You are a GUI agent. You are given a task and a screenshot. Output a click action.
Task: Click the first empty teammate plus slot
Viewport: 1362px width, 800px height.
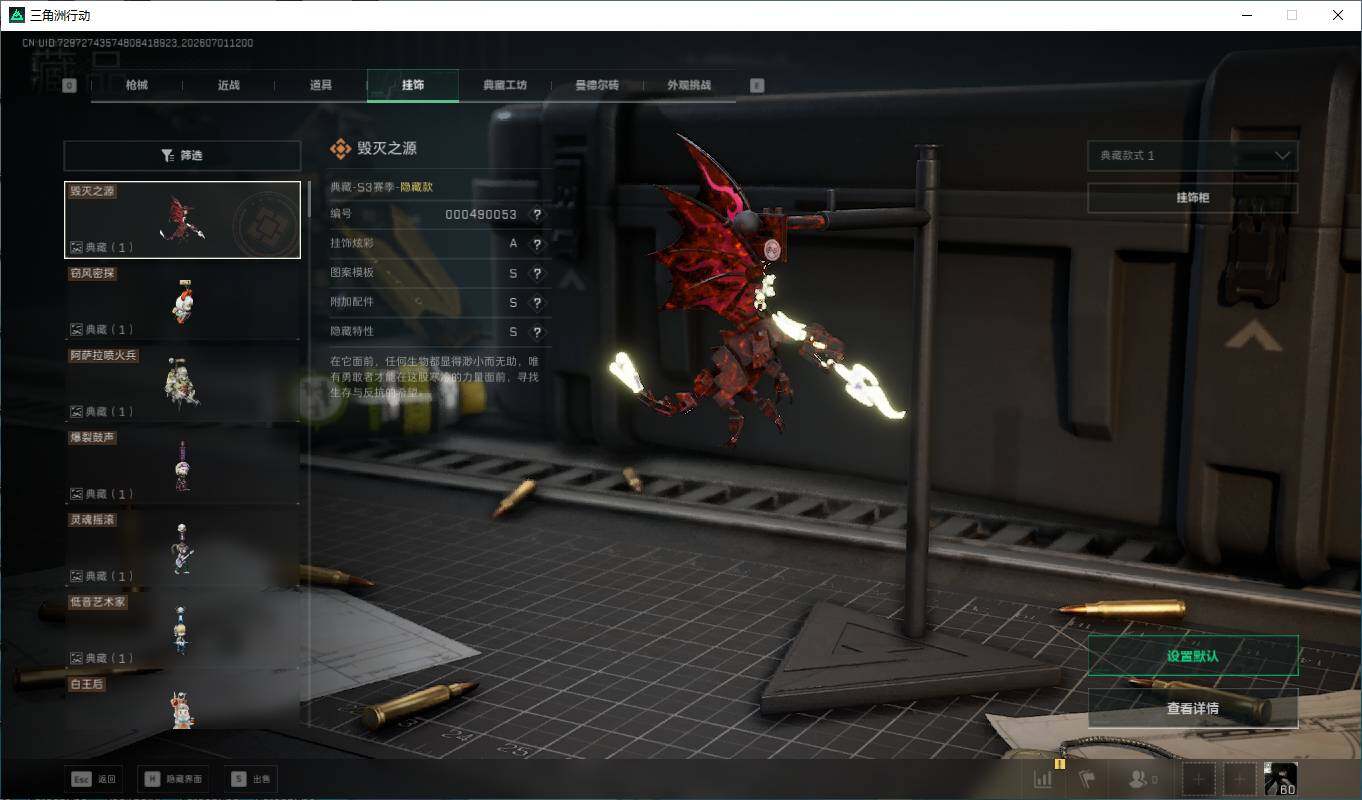coord(1200,779)
